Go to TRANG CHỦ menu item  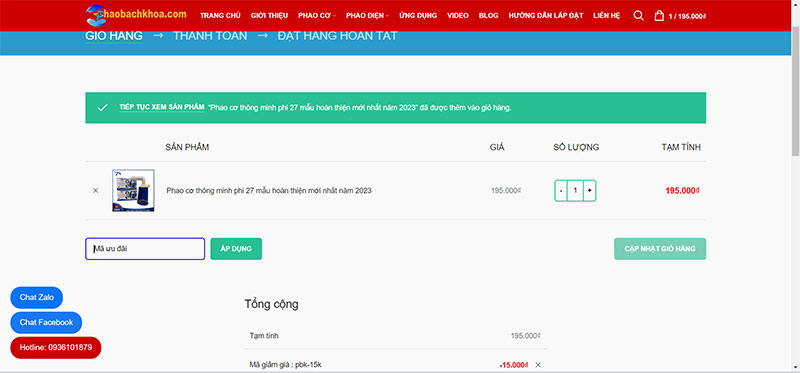220,15
